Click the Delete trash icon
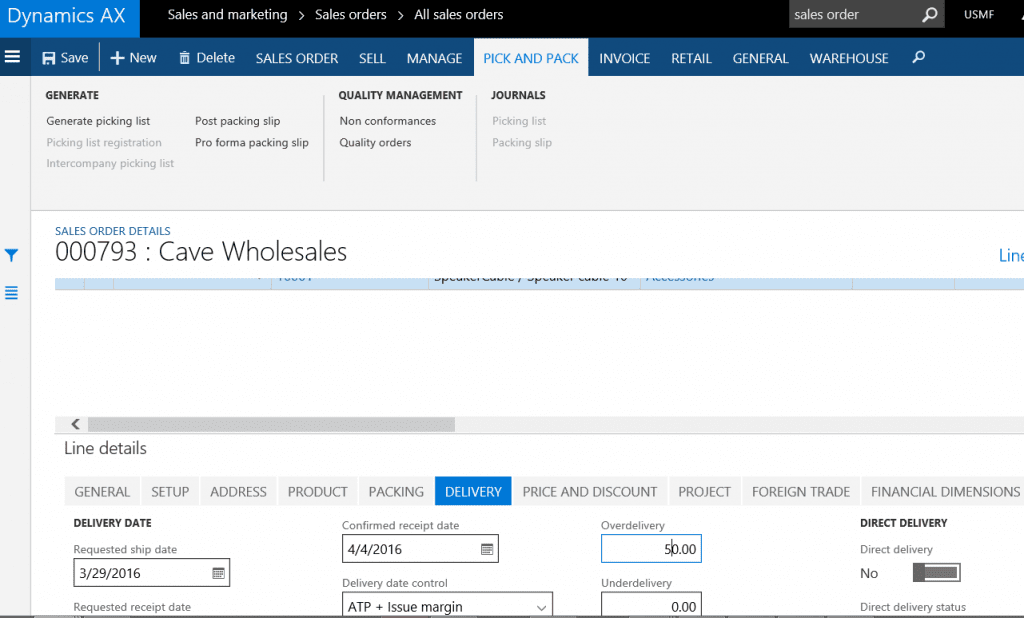The width and height of the screenshot is (1024, 618). (x=184, y=58)
